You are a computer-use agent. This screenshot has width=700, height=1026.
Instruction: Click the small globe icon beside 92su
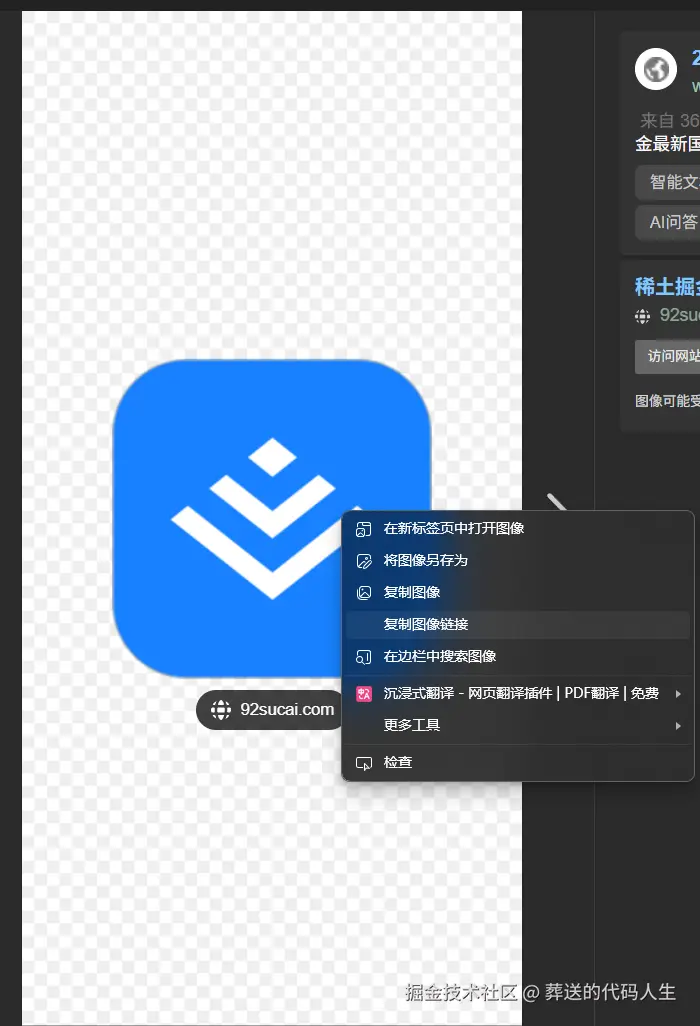point(642,317)
